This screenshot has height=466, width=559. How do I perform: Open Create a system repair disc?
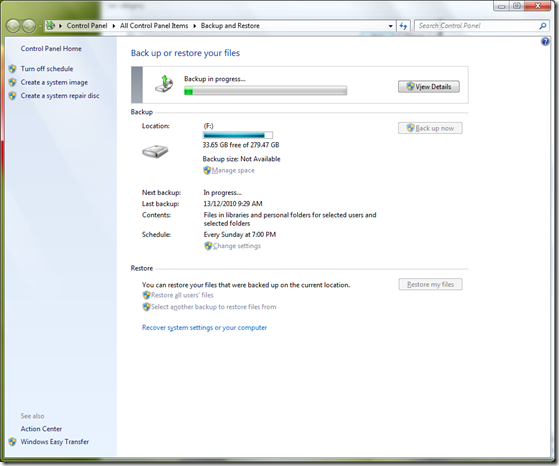60,96
